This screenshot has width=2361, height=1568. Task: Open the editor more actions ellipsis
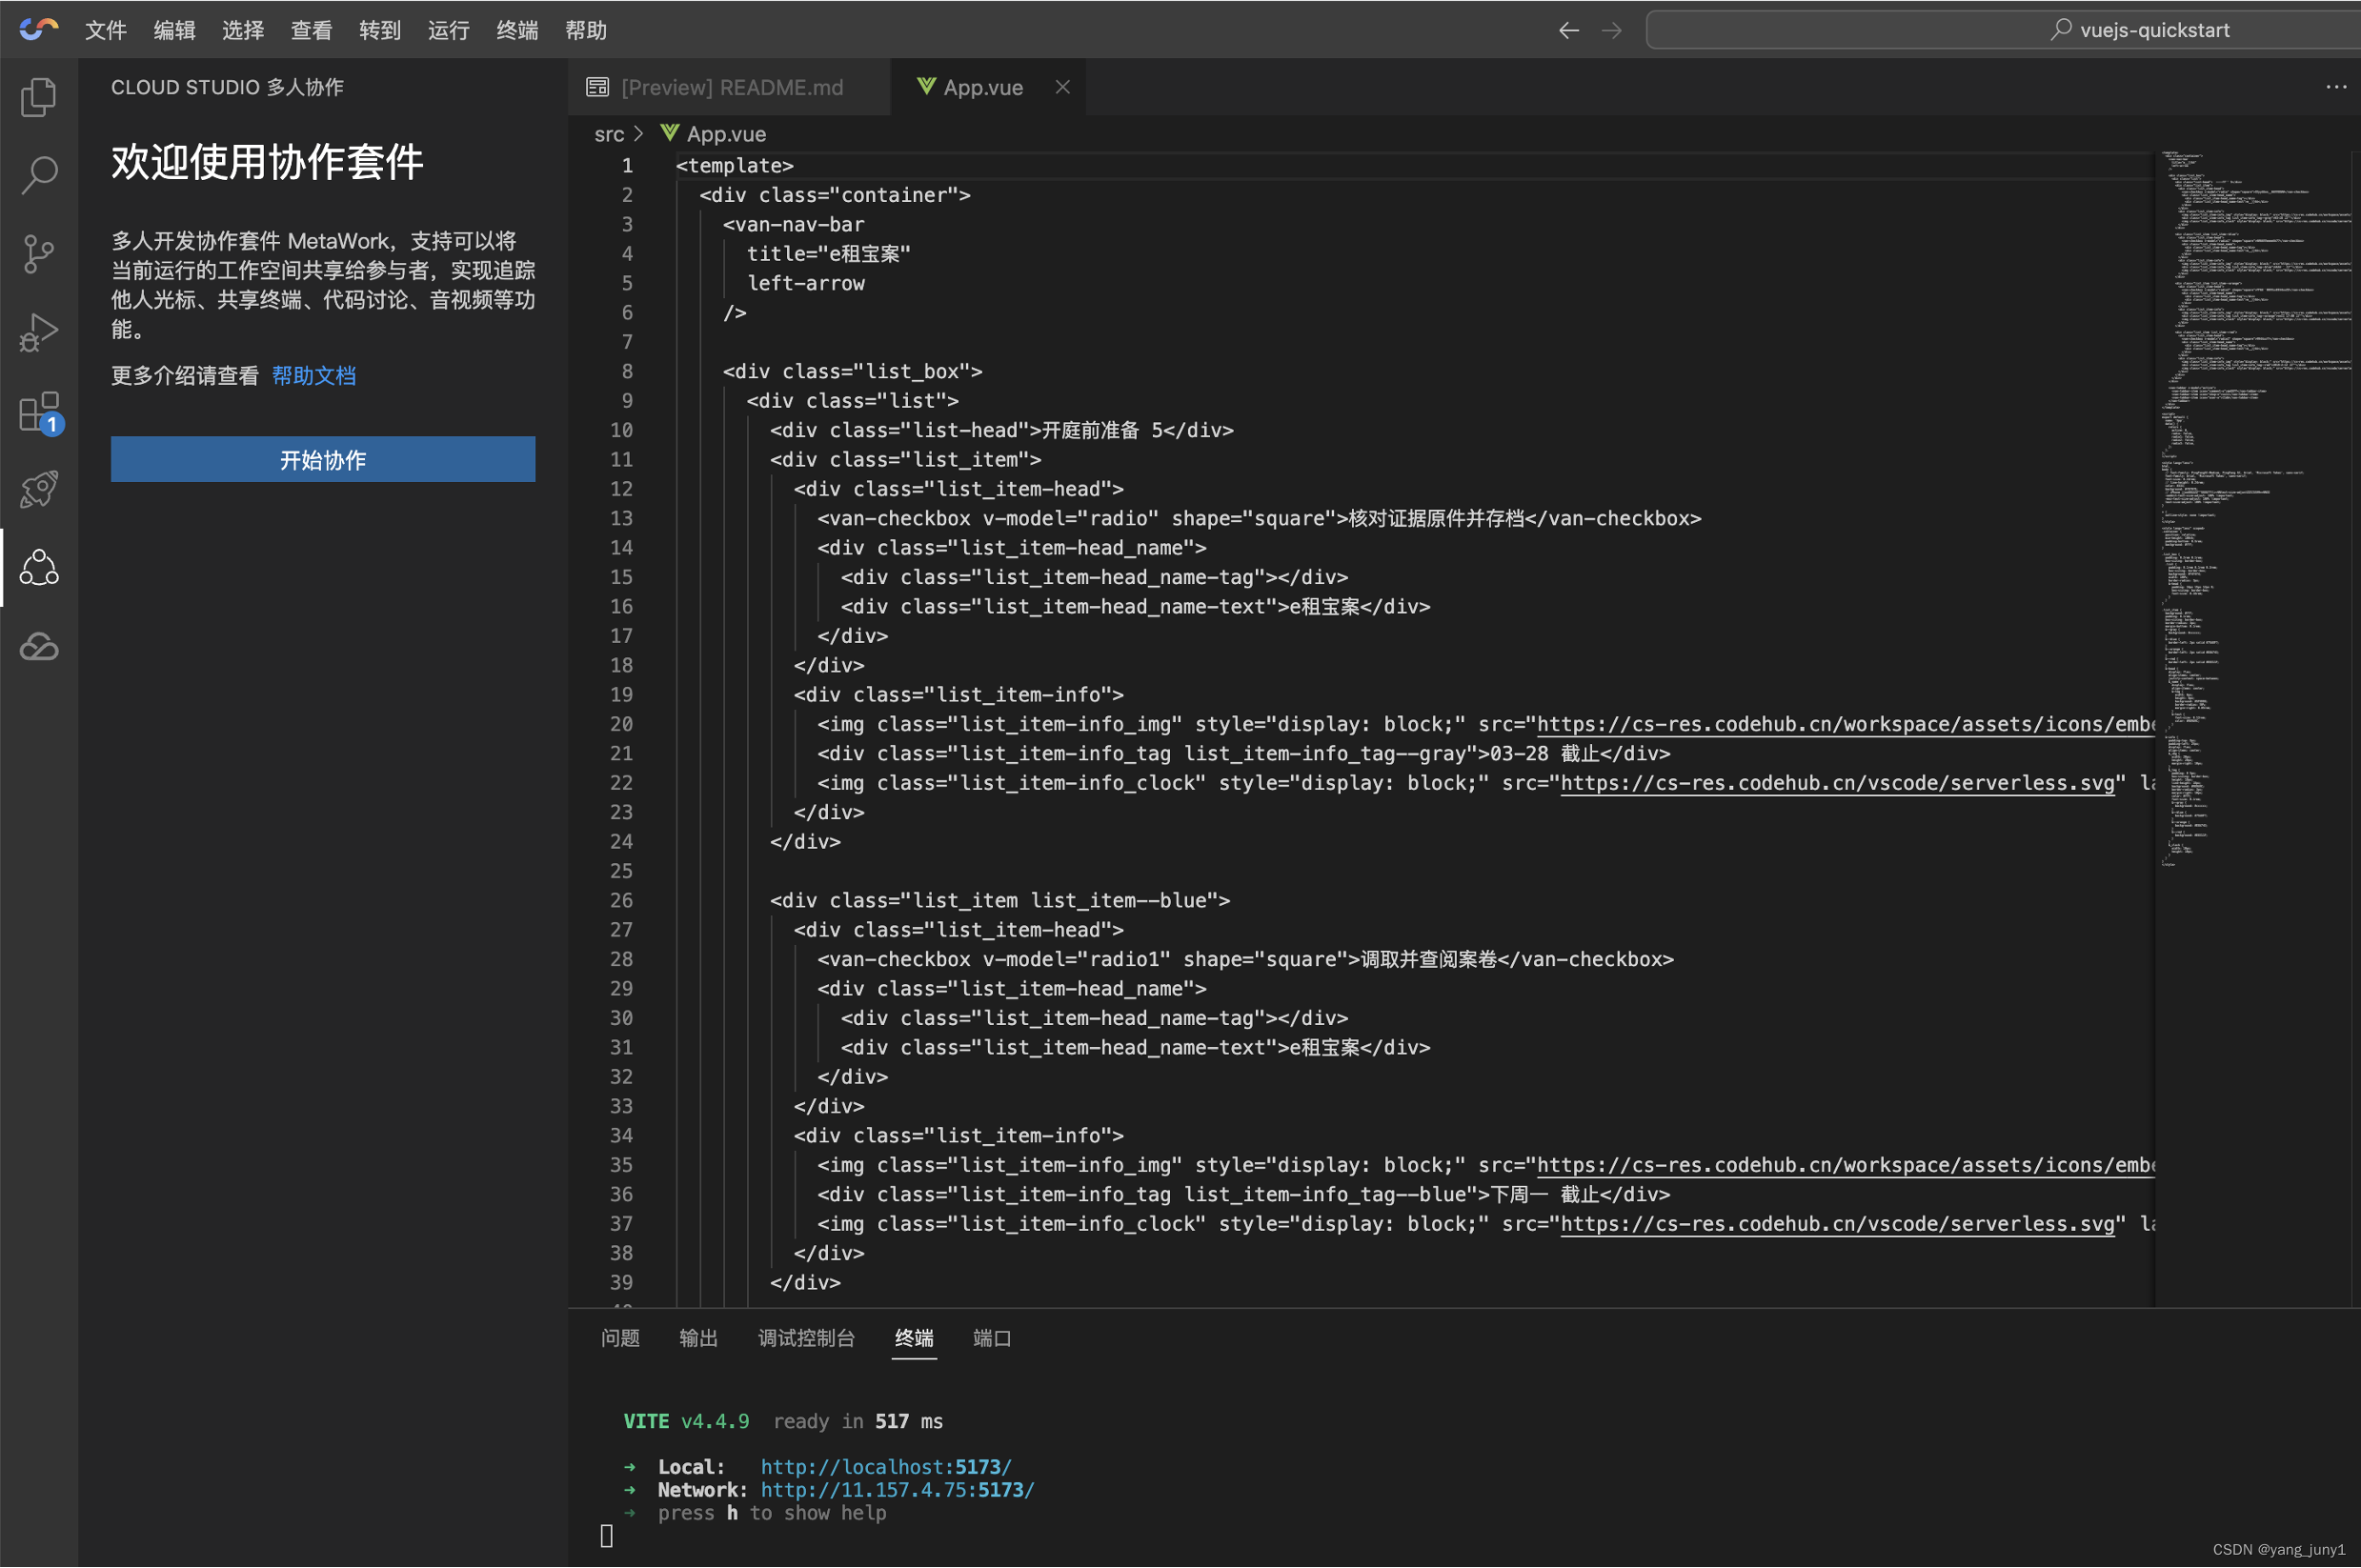[x=2335, y=87]
